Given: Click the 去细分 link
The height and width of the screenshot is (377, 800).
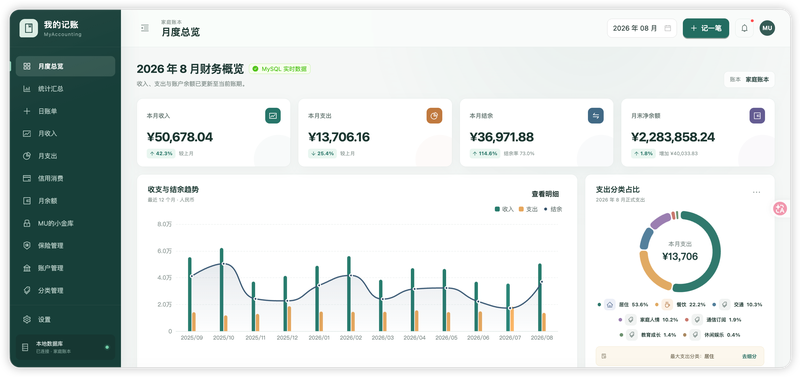Looking at the screenshot, I should pos(748,357).
